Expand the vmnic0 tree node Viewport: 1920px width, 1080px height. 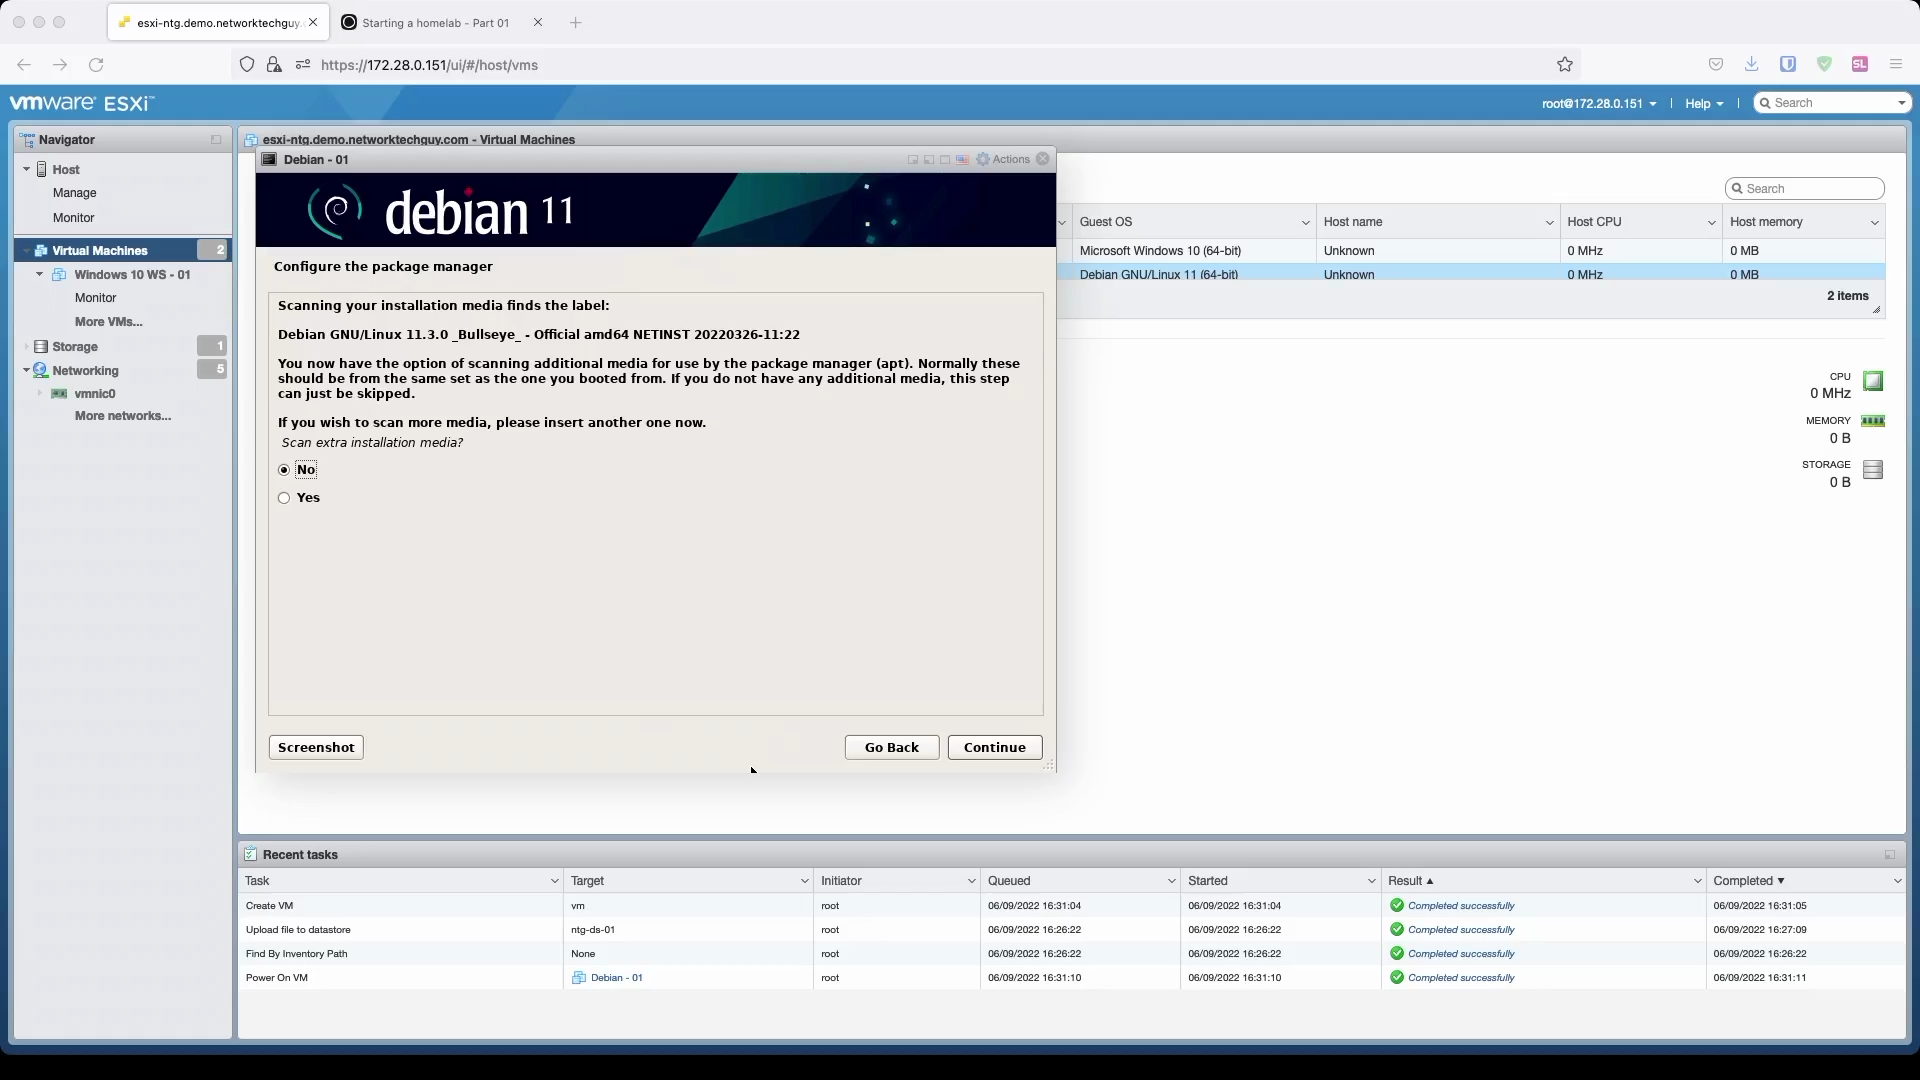[x=40, y=394]
